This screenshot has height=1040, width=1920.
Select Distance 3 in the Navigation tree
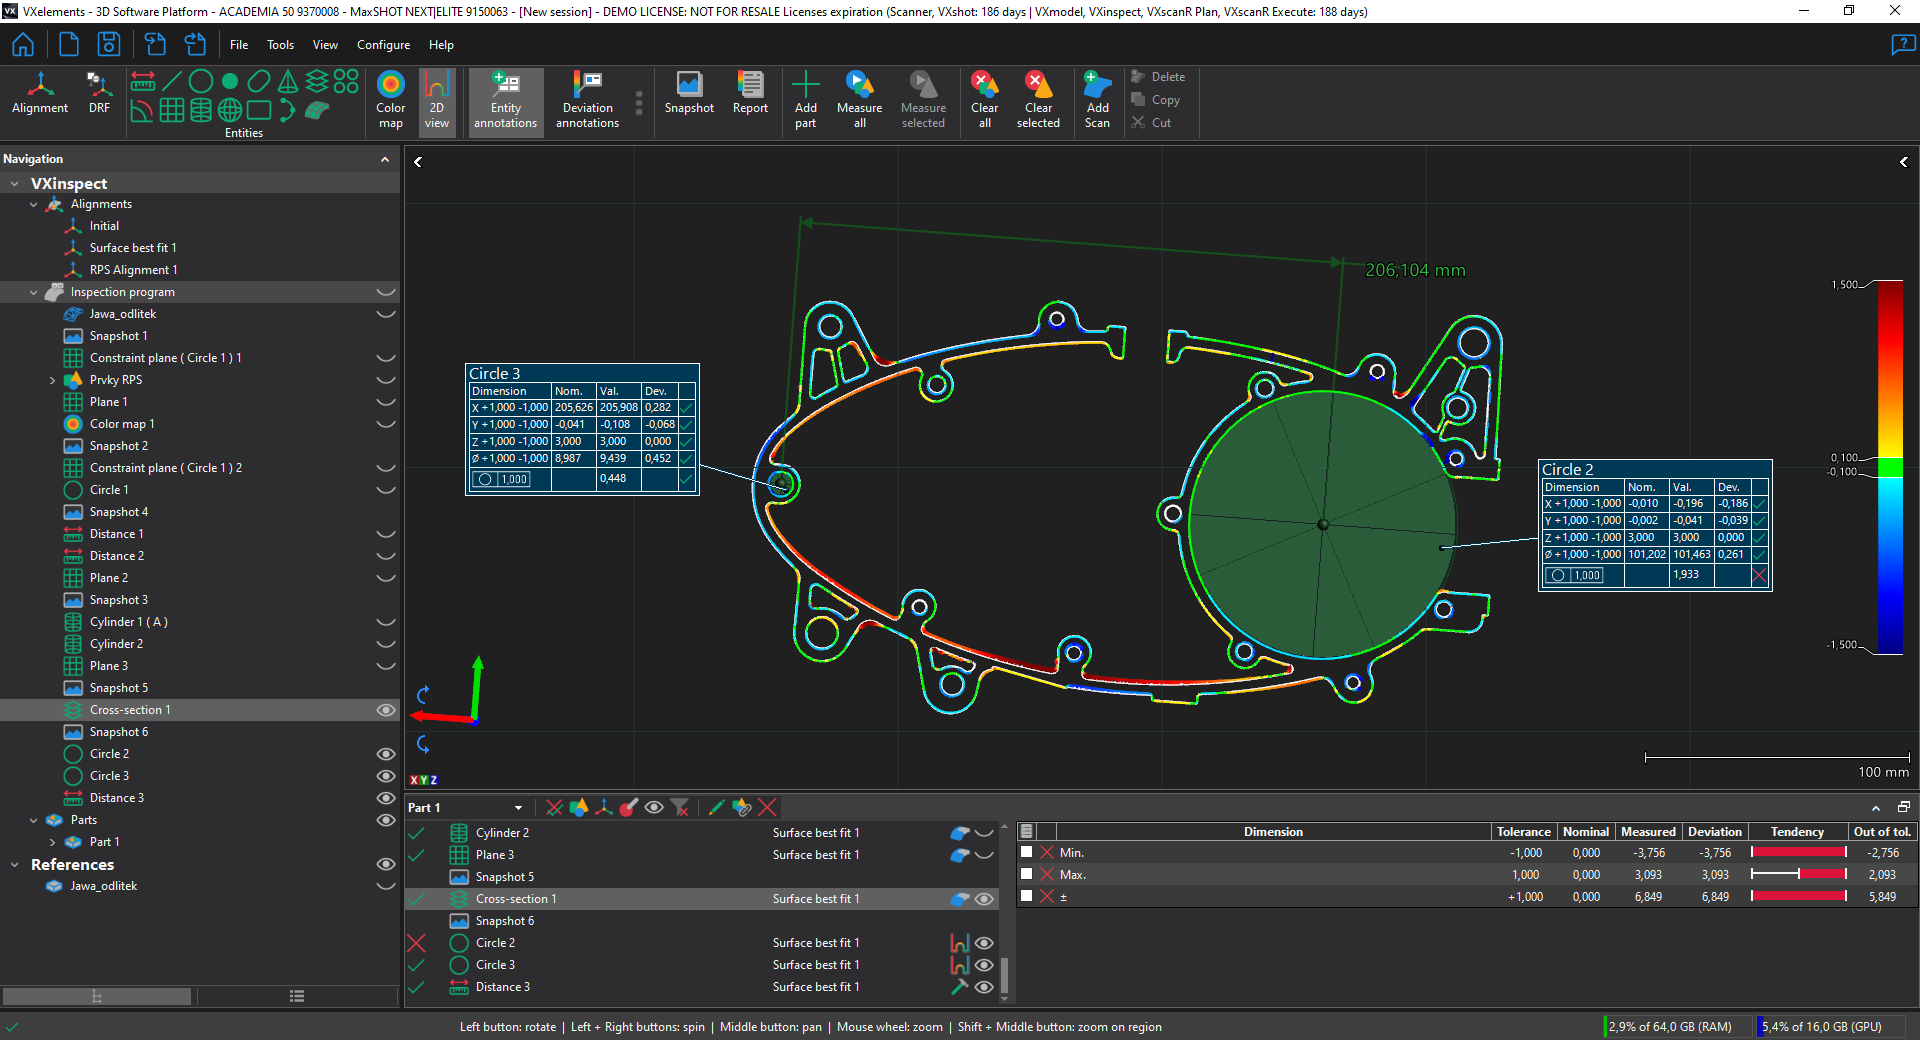tap(117, 798)
